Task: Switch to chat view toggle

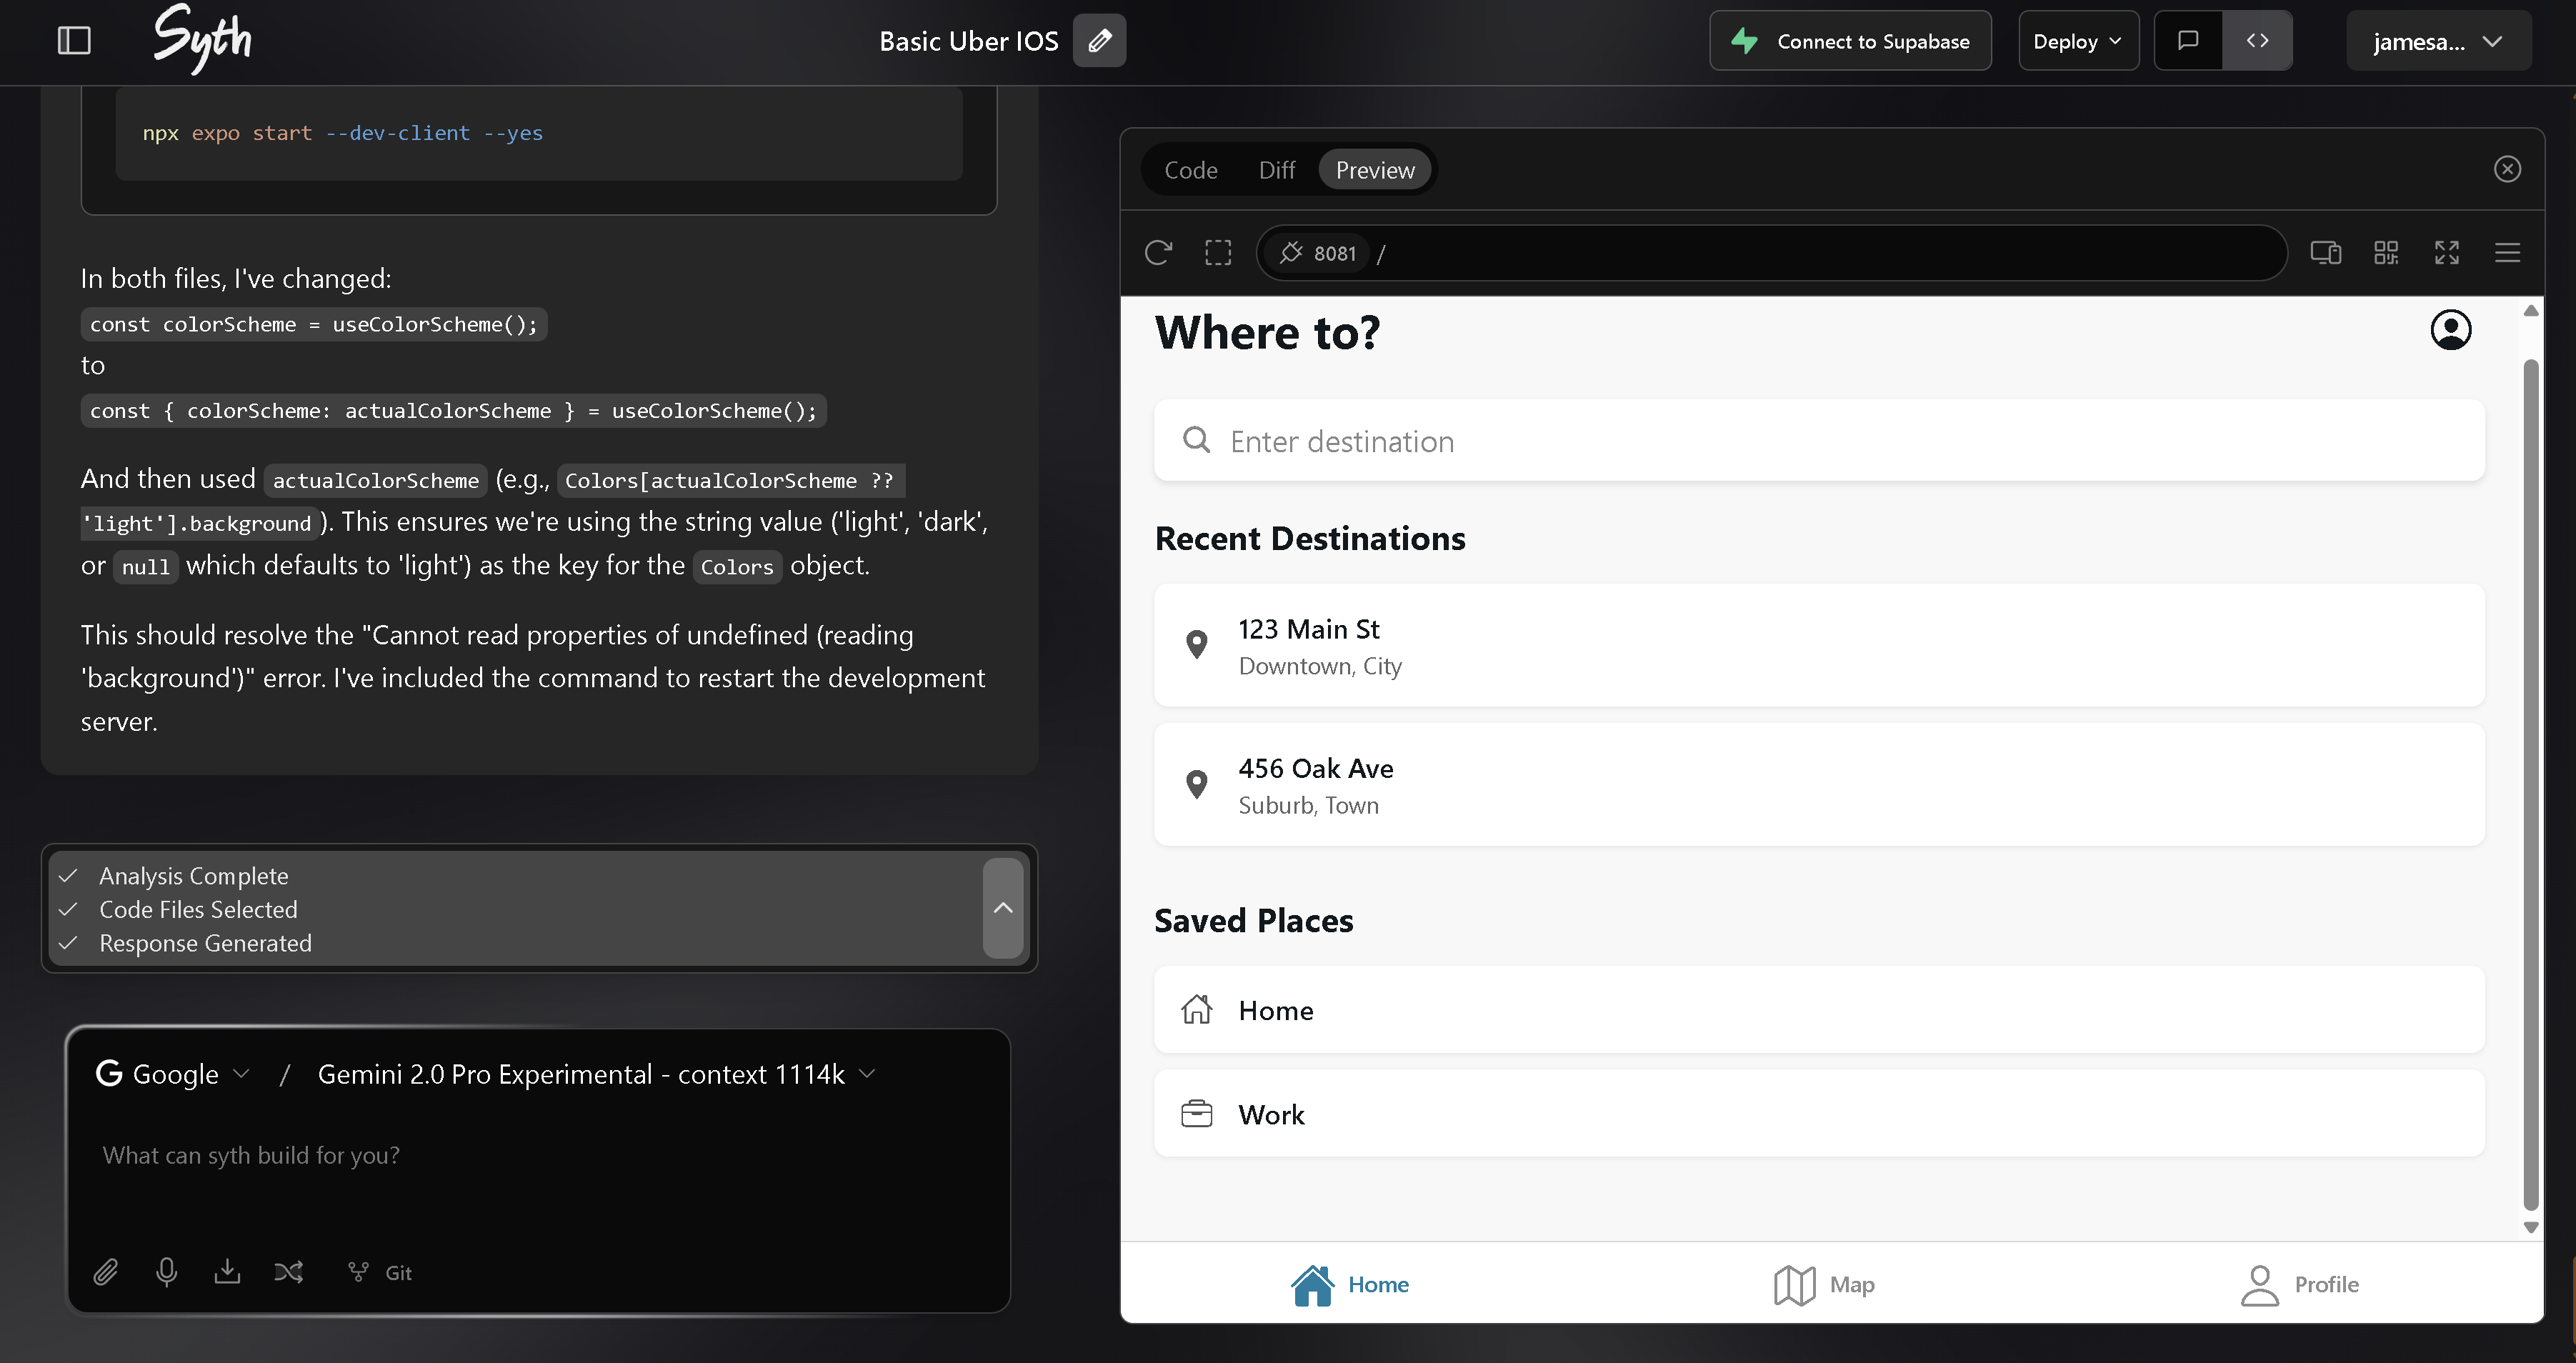Action: point(2188,41)
